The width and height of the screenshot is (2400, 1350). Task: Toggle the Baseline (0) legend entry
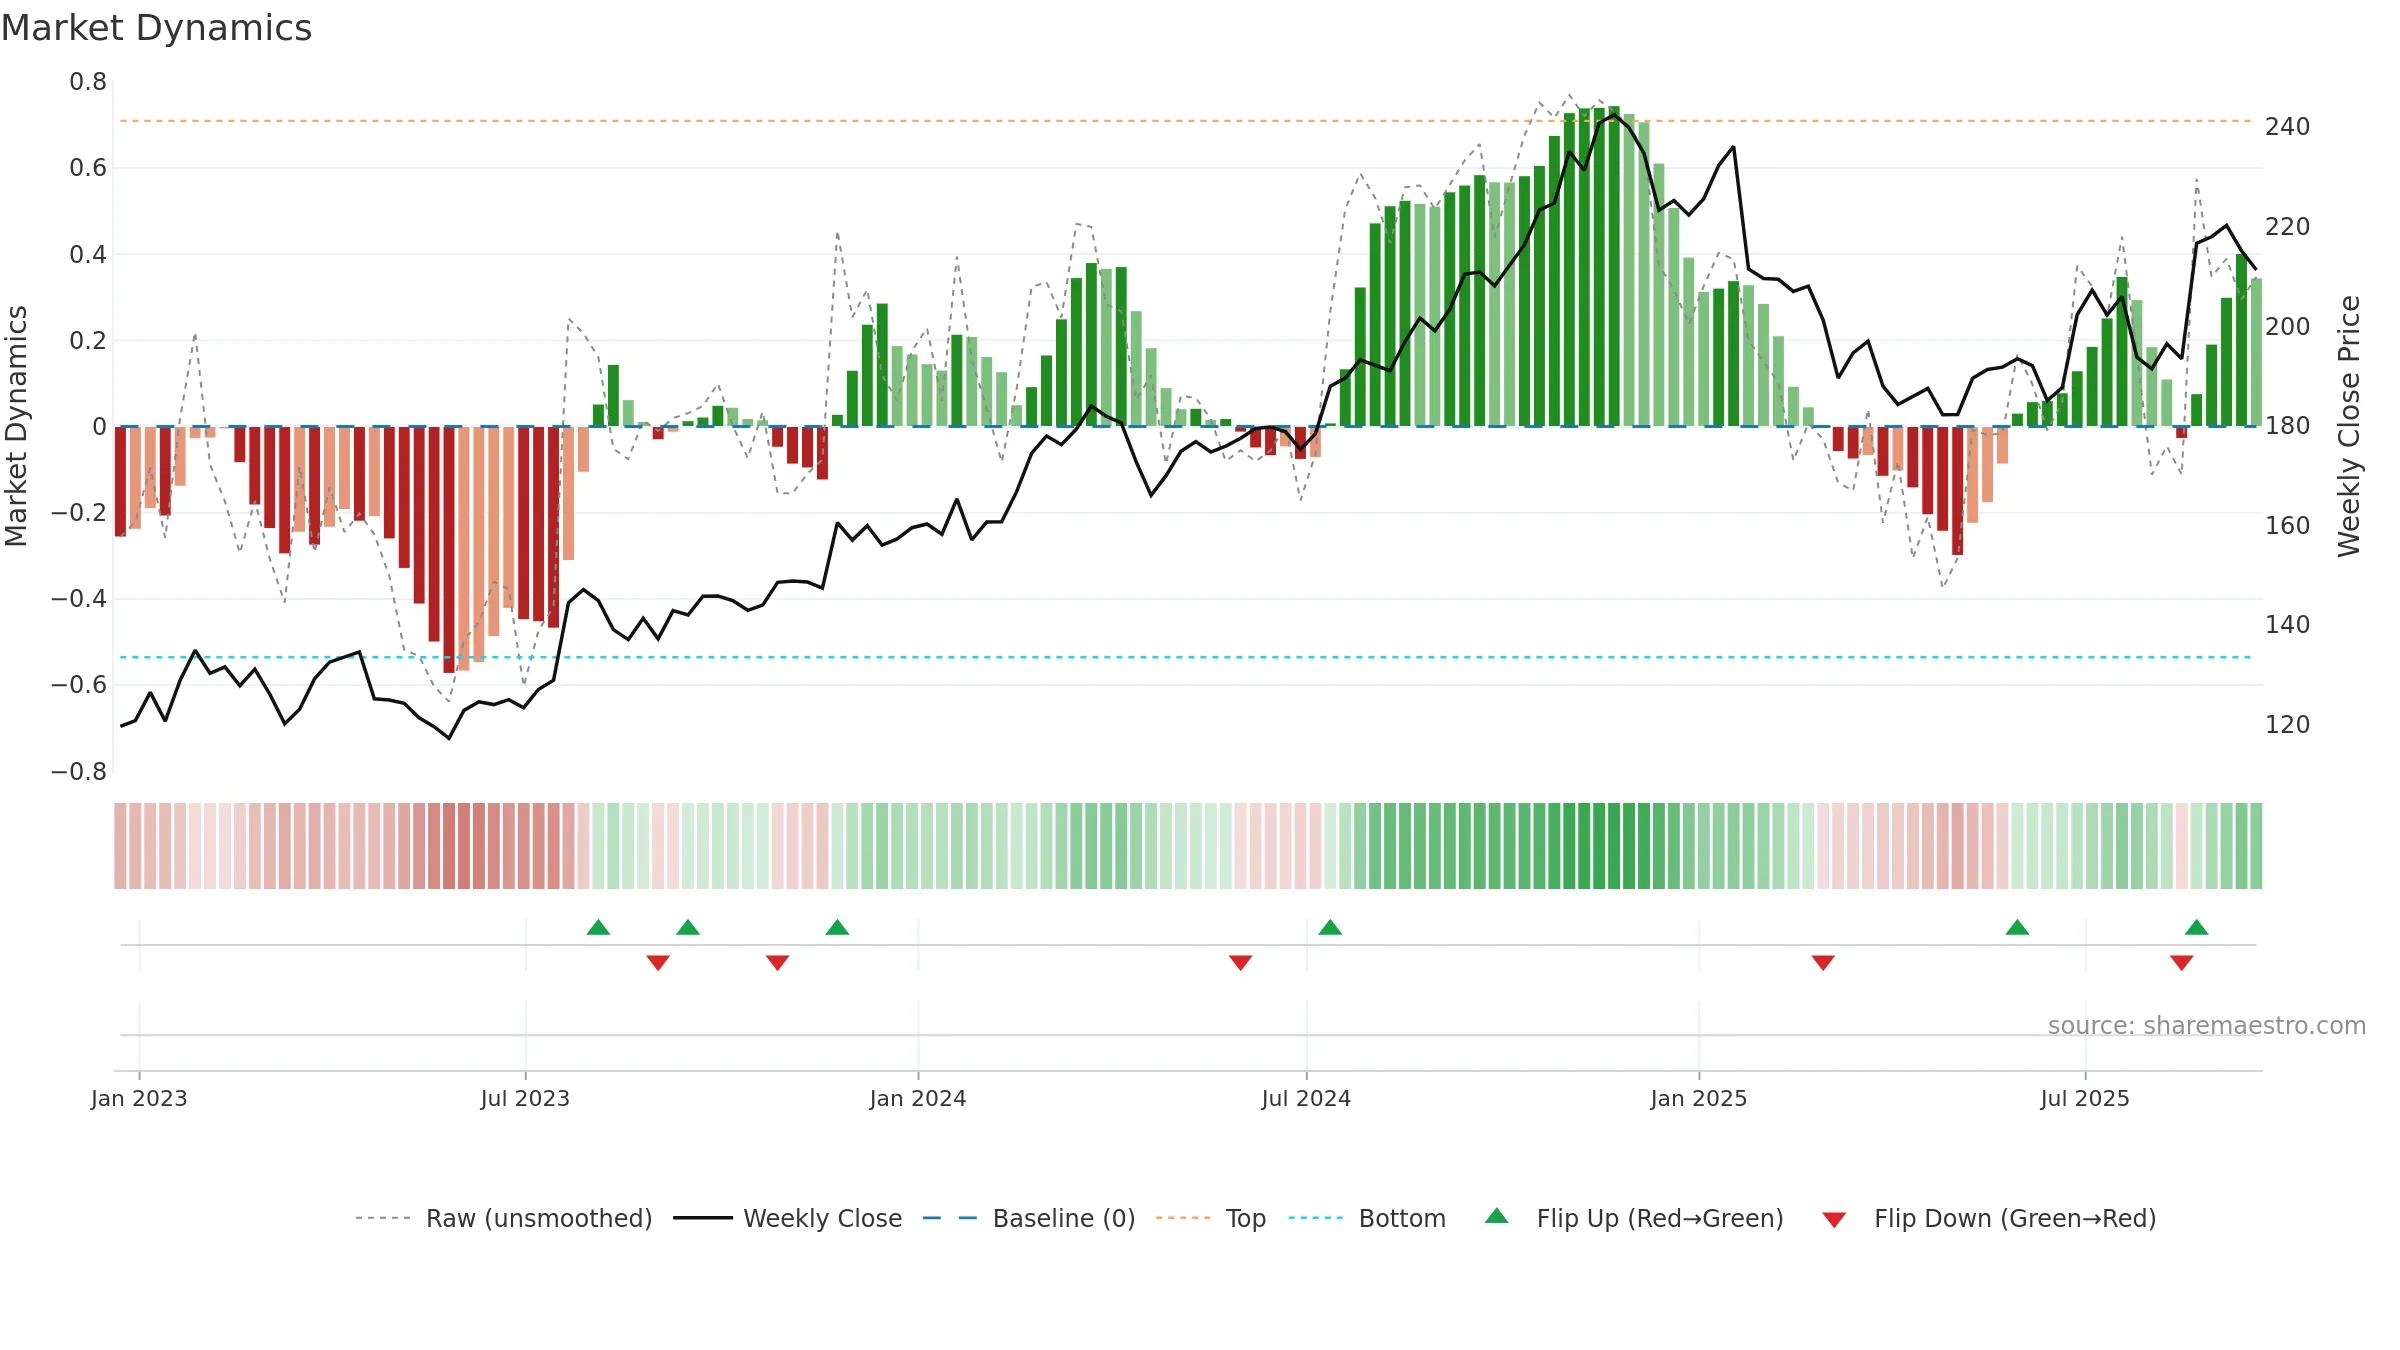tap(1064, 1218)
